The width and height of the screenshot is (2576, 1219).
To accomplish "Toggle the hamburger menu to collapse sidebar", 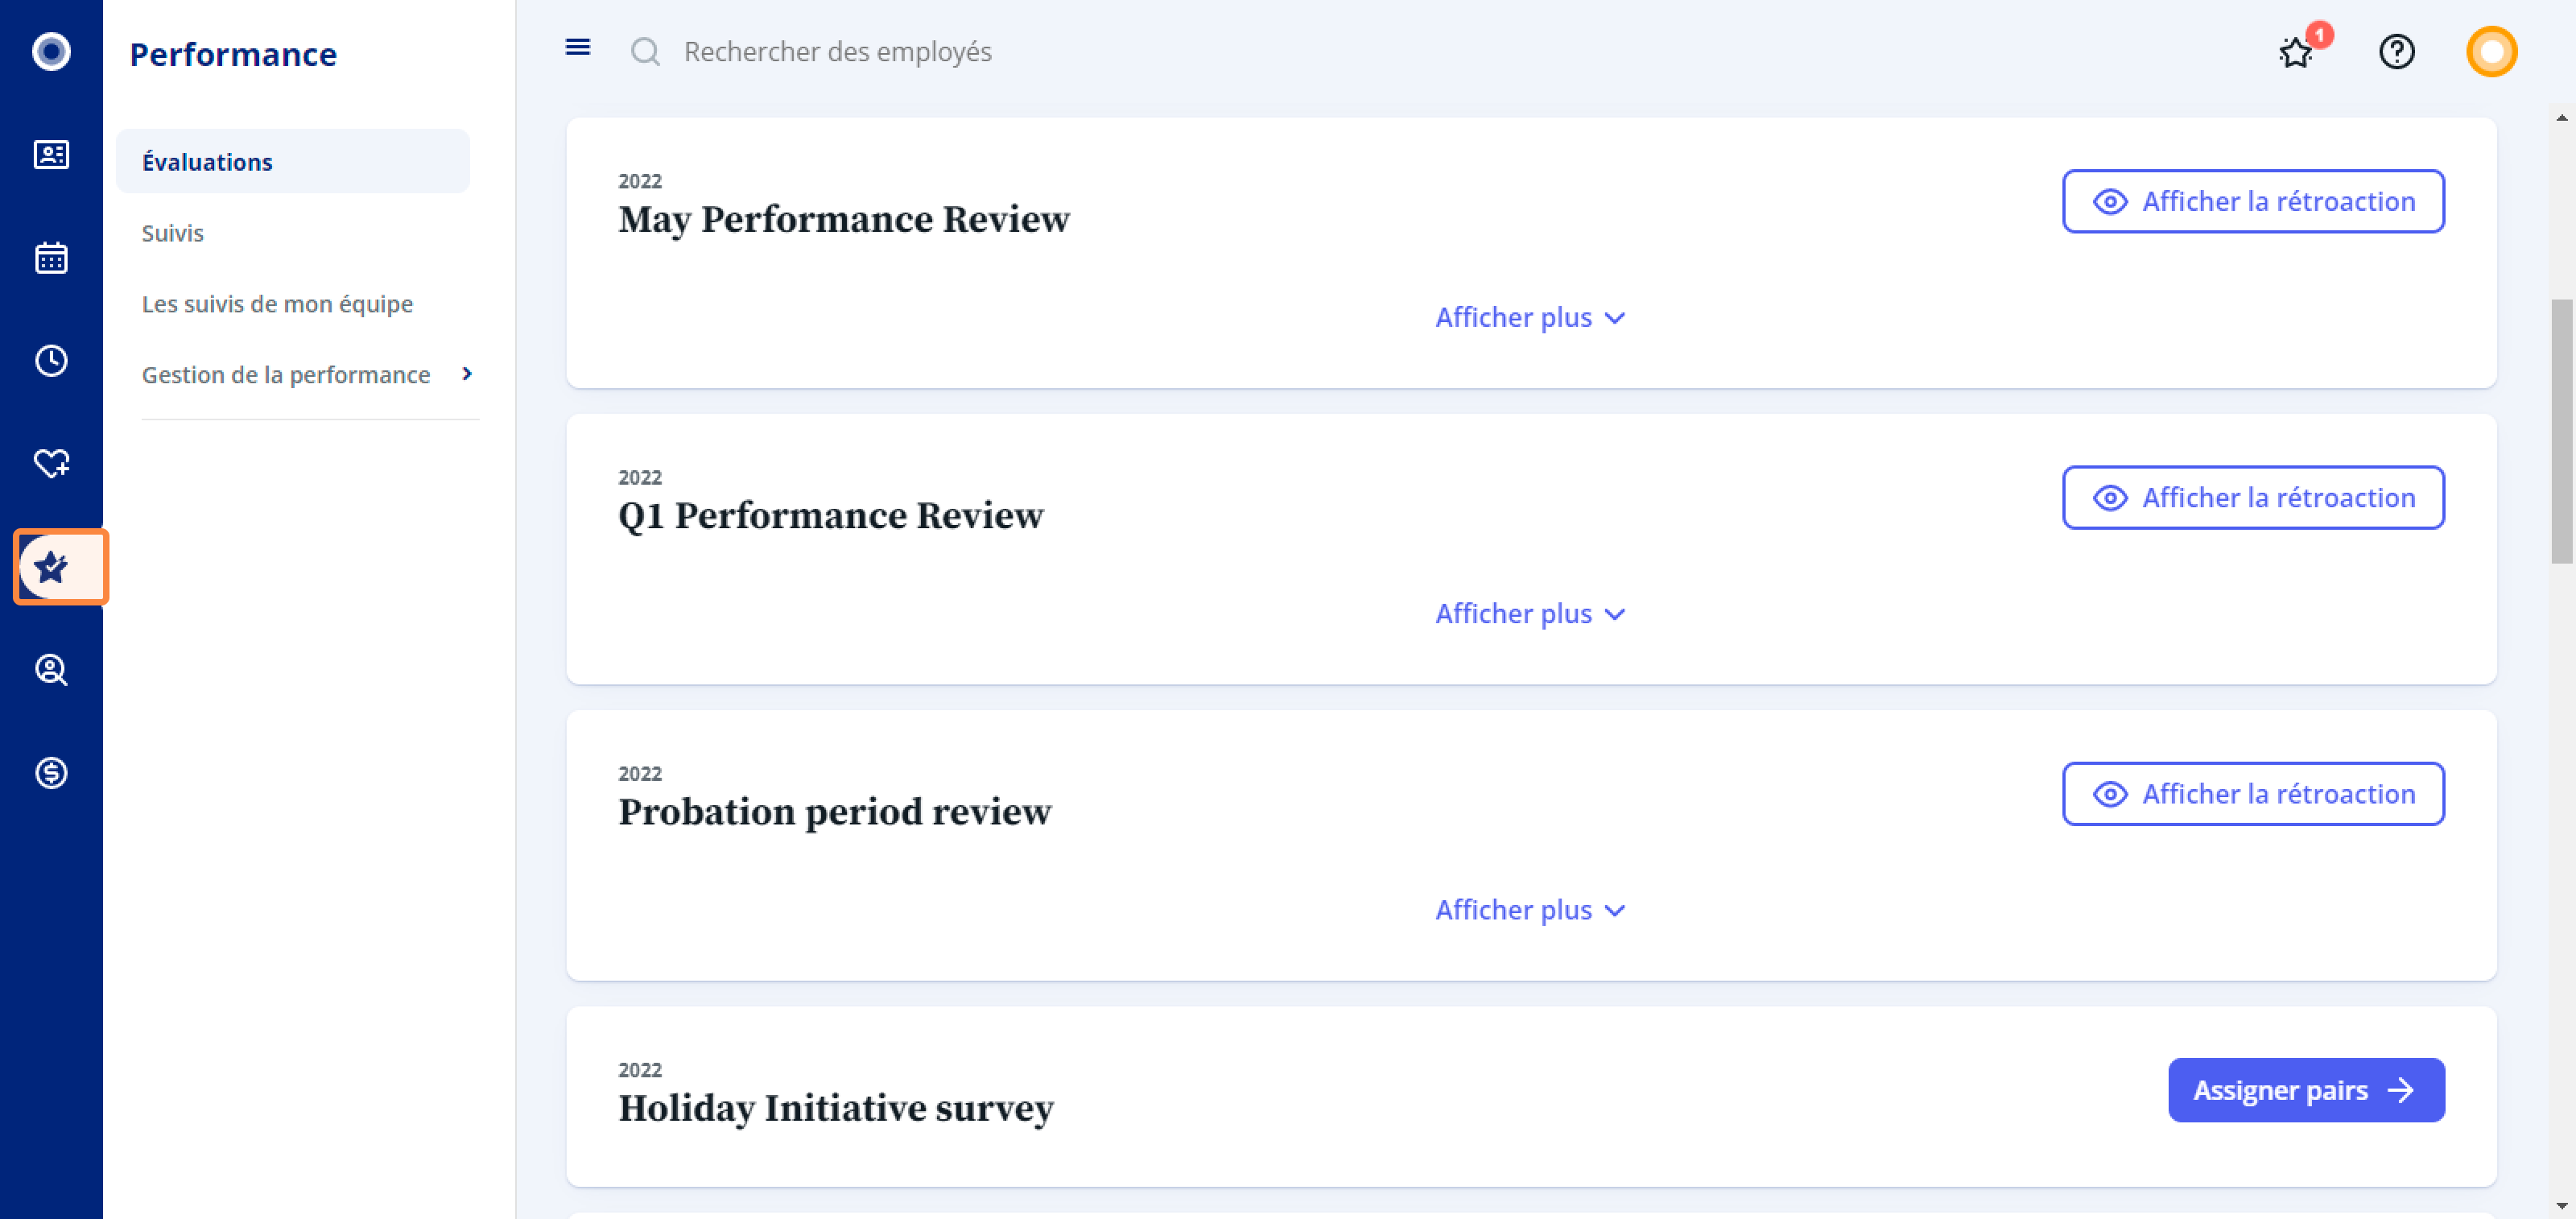I will (578, 47).
